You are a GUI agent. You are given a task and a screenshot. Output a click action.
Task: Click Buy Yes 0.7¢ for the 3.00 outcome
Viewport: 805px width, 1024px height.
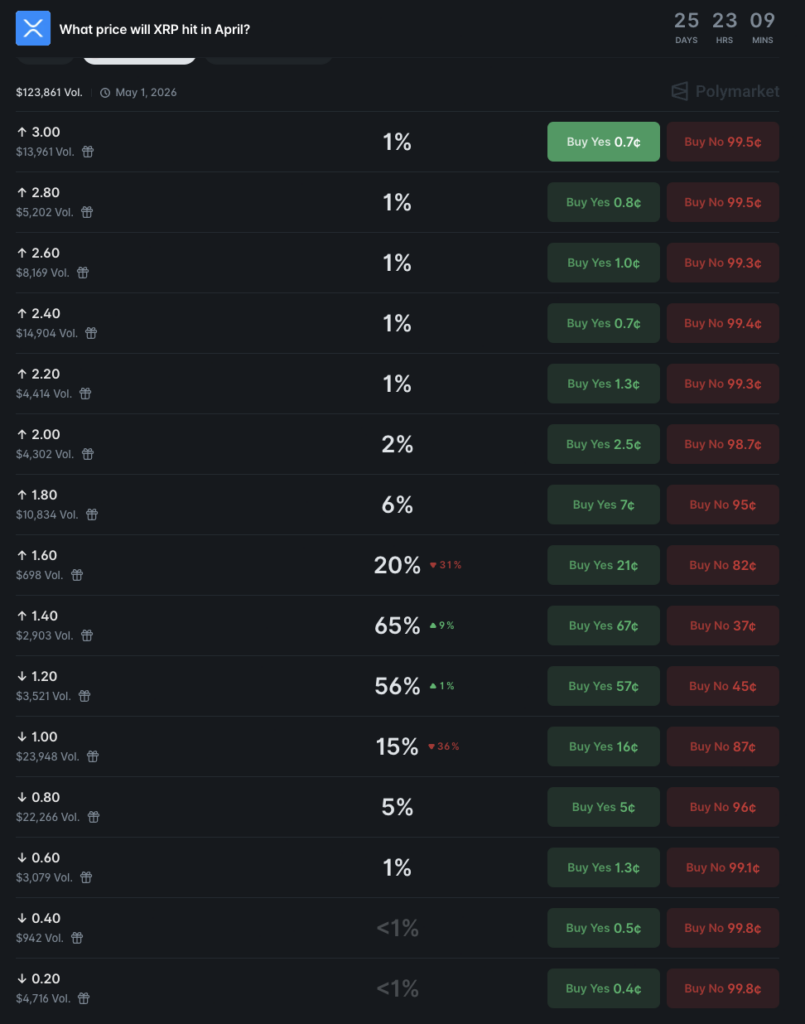click(603, 141)
